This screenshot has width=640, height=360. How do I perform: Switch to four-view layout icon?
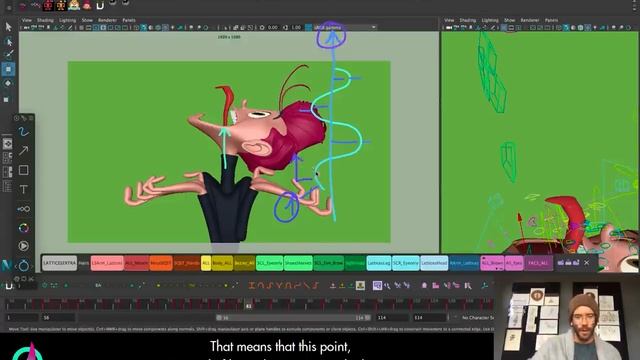click(7, 158)
